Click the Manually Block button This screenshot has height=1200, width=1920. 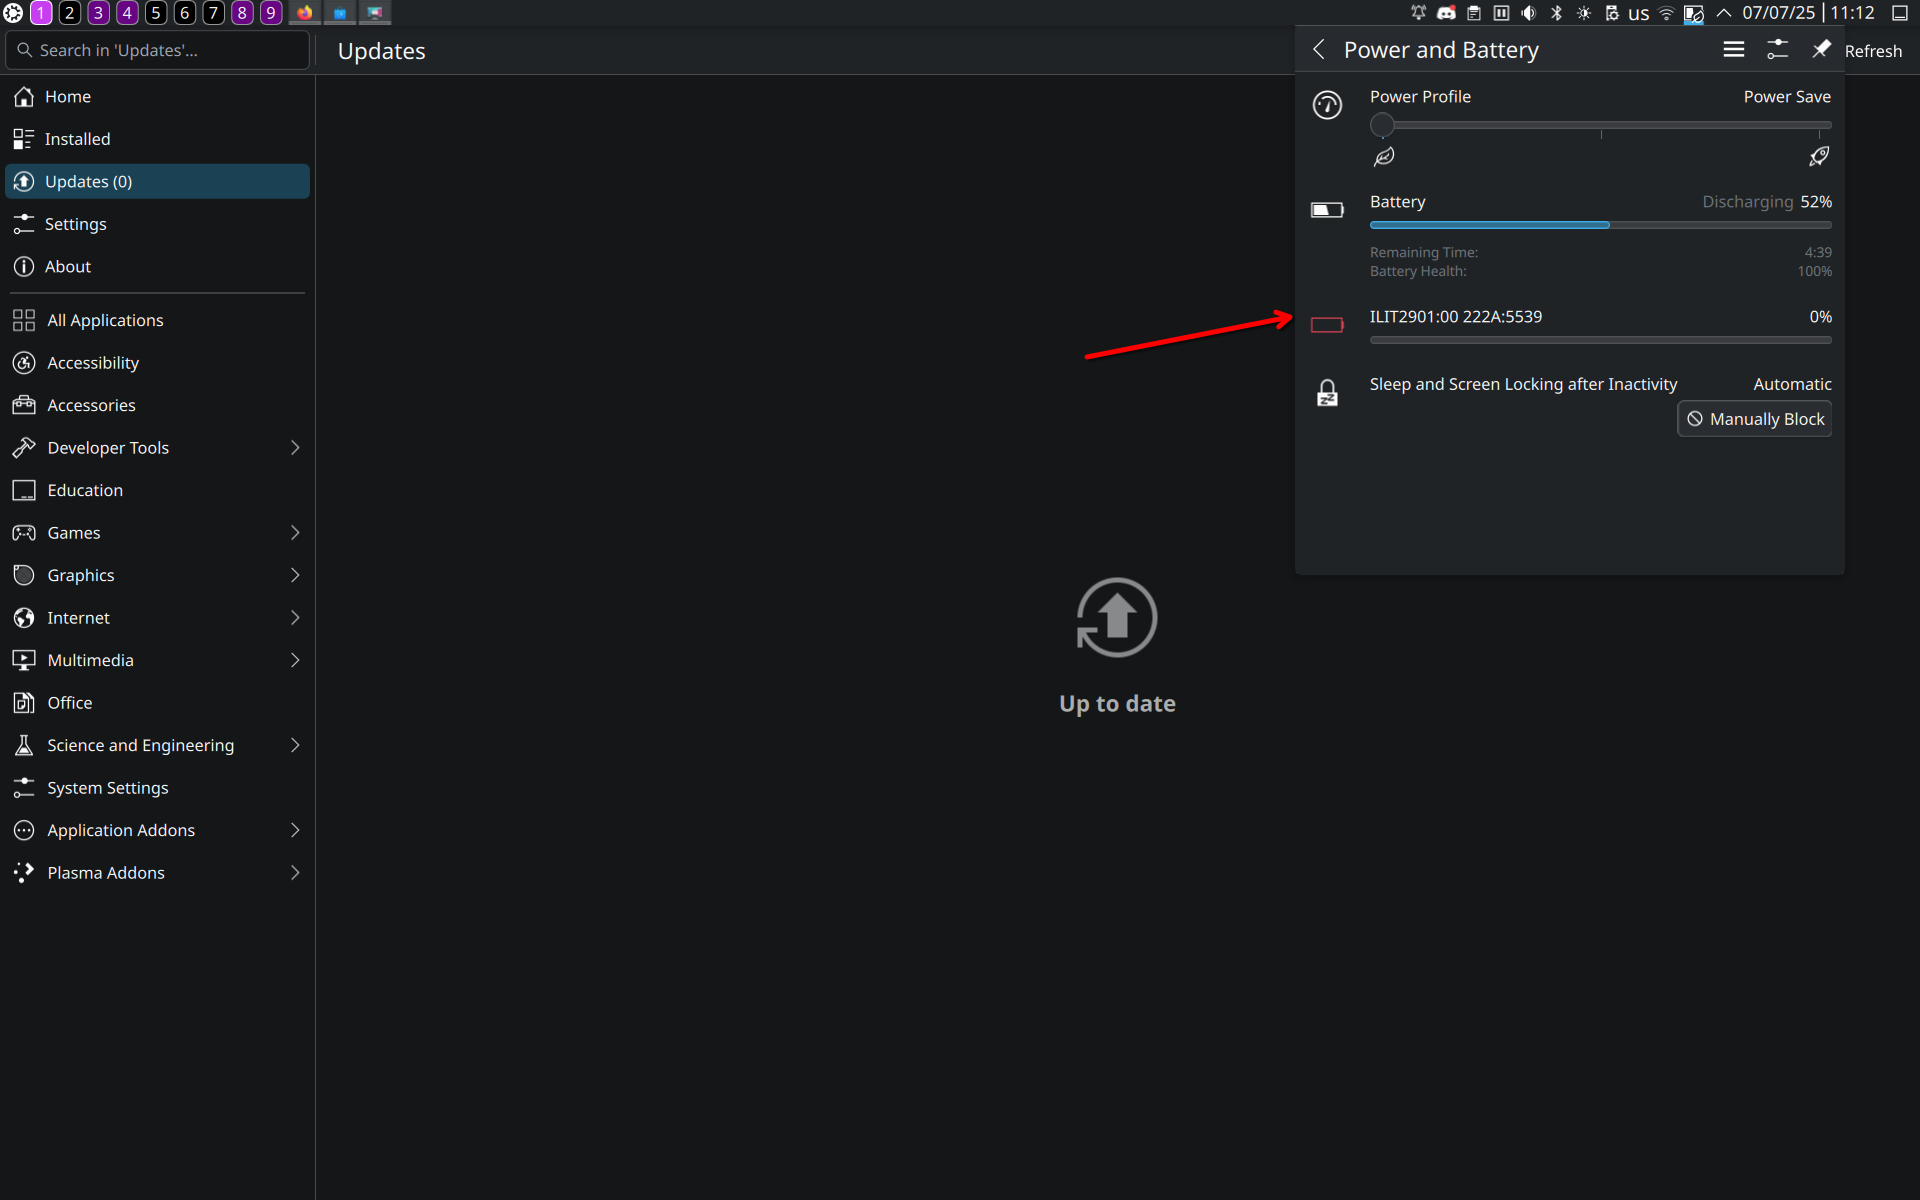coord(1755,419)
